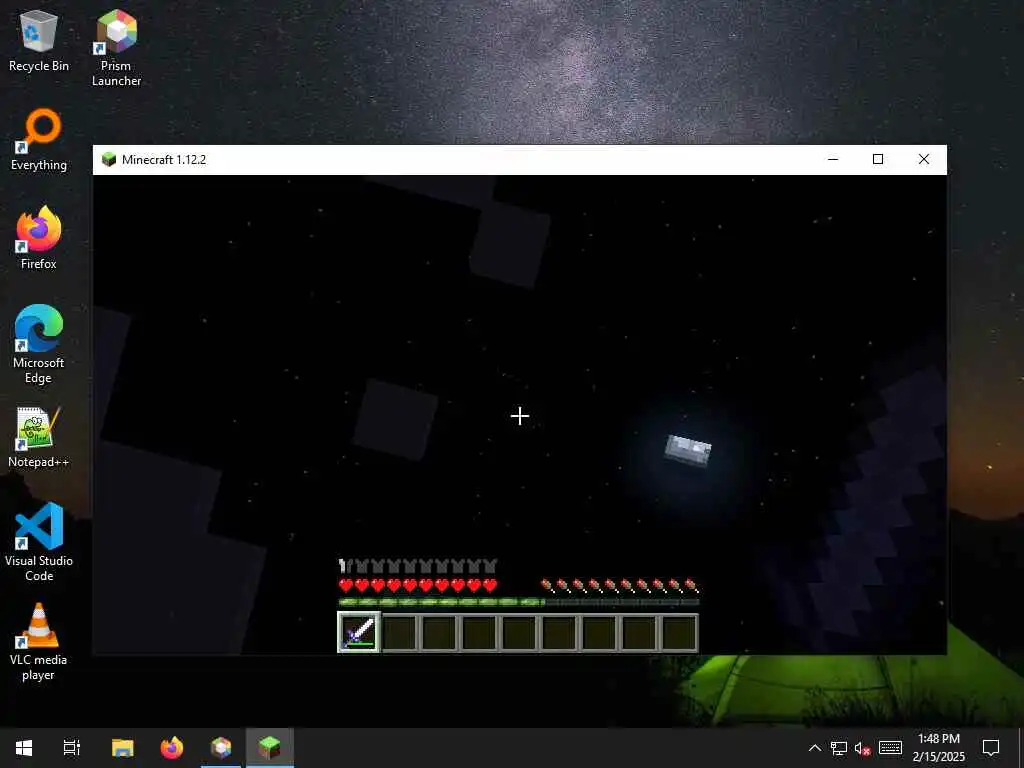The width and height of the screenshot is (1024, 768).
Task: Open the notification action center
Action: click(991, 748)
